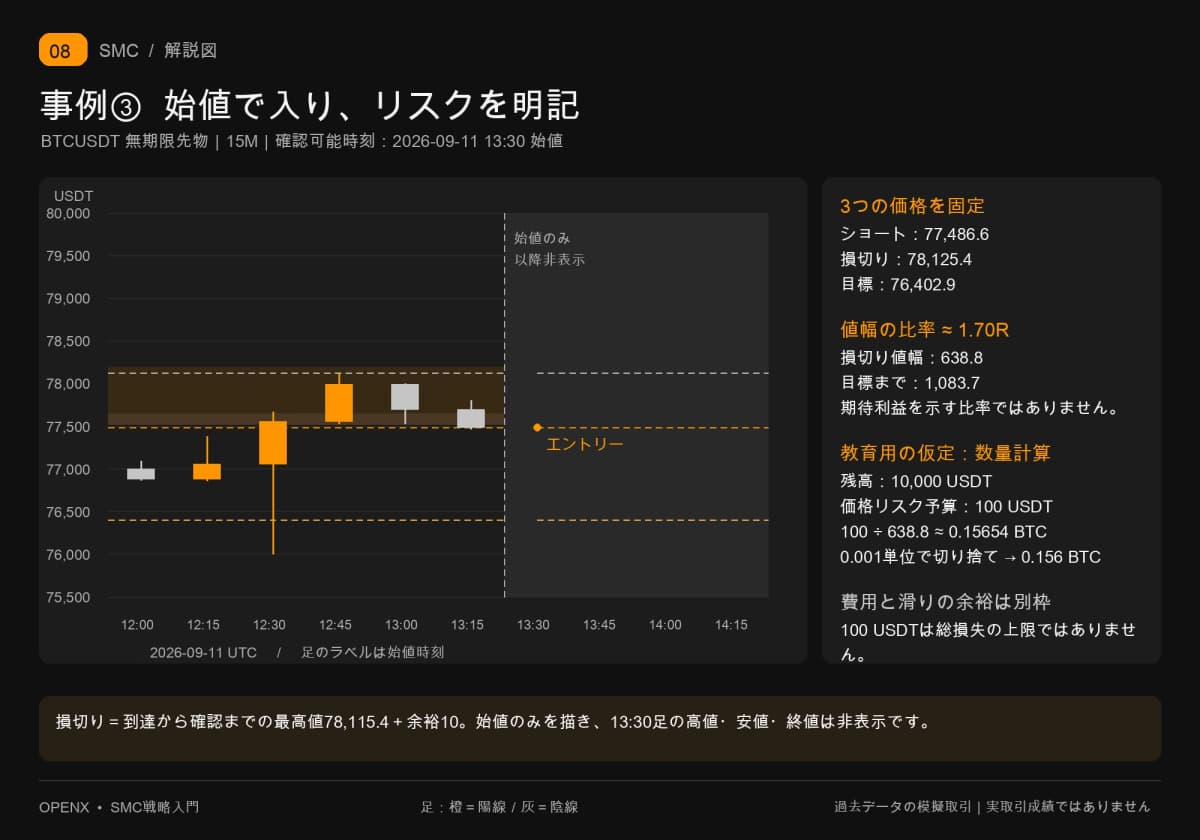Click the 80,000 y-axis label
Viewport: 1200px width, 840px height.
click(x=69, y=213)
